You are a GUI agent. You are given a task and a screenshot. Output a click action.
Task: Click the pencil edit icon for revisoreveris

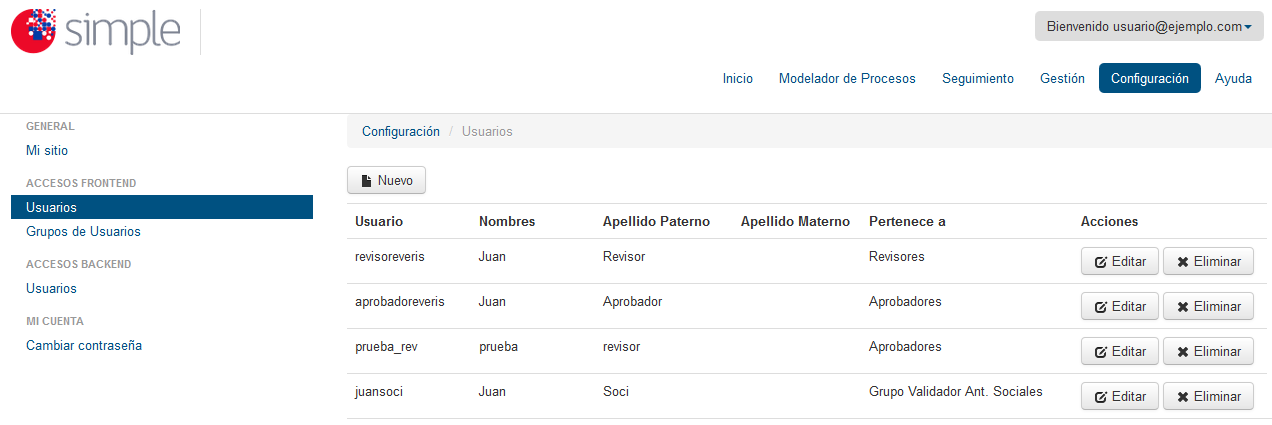tap(1101, 262)
